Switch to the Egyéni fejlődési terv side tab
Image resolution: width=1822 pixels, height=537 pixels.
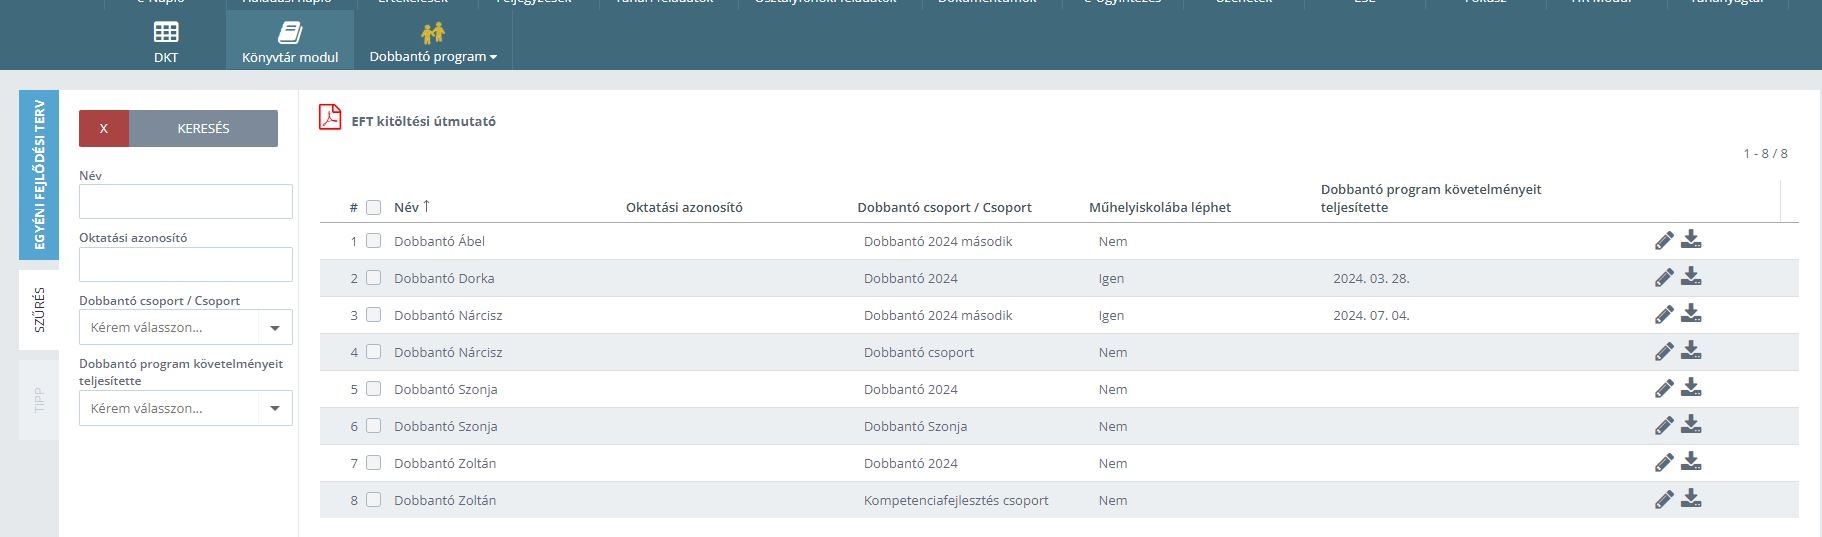(39, 175)
